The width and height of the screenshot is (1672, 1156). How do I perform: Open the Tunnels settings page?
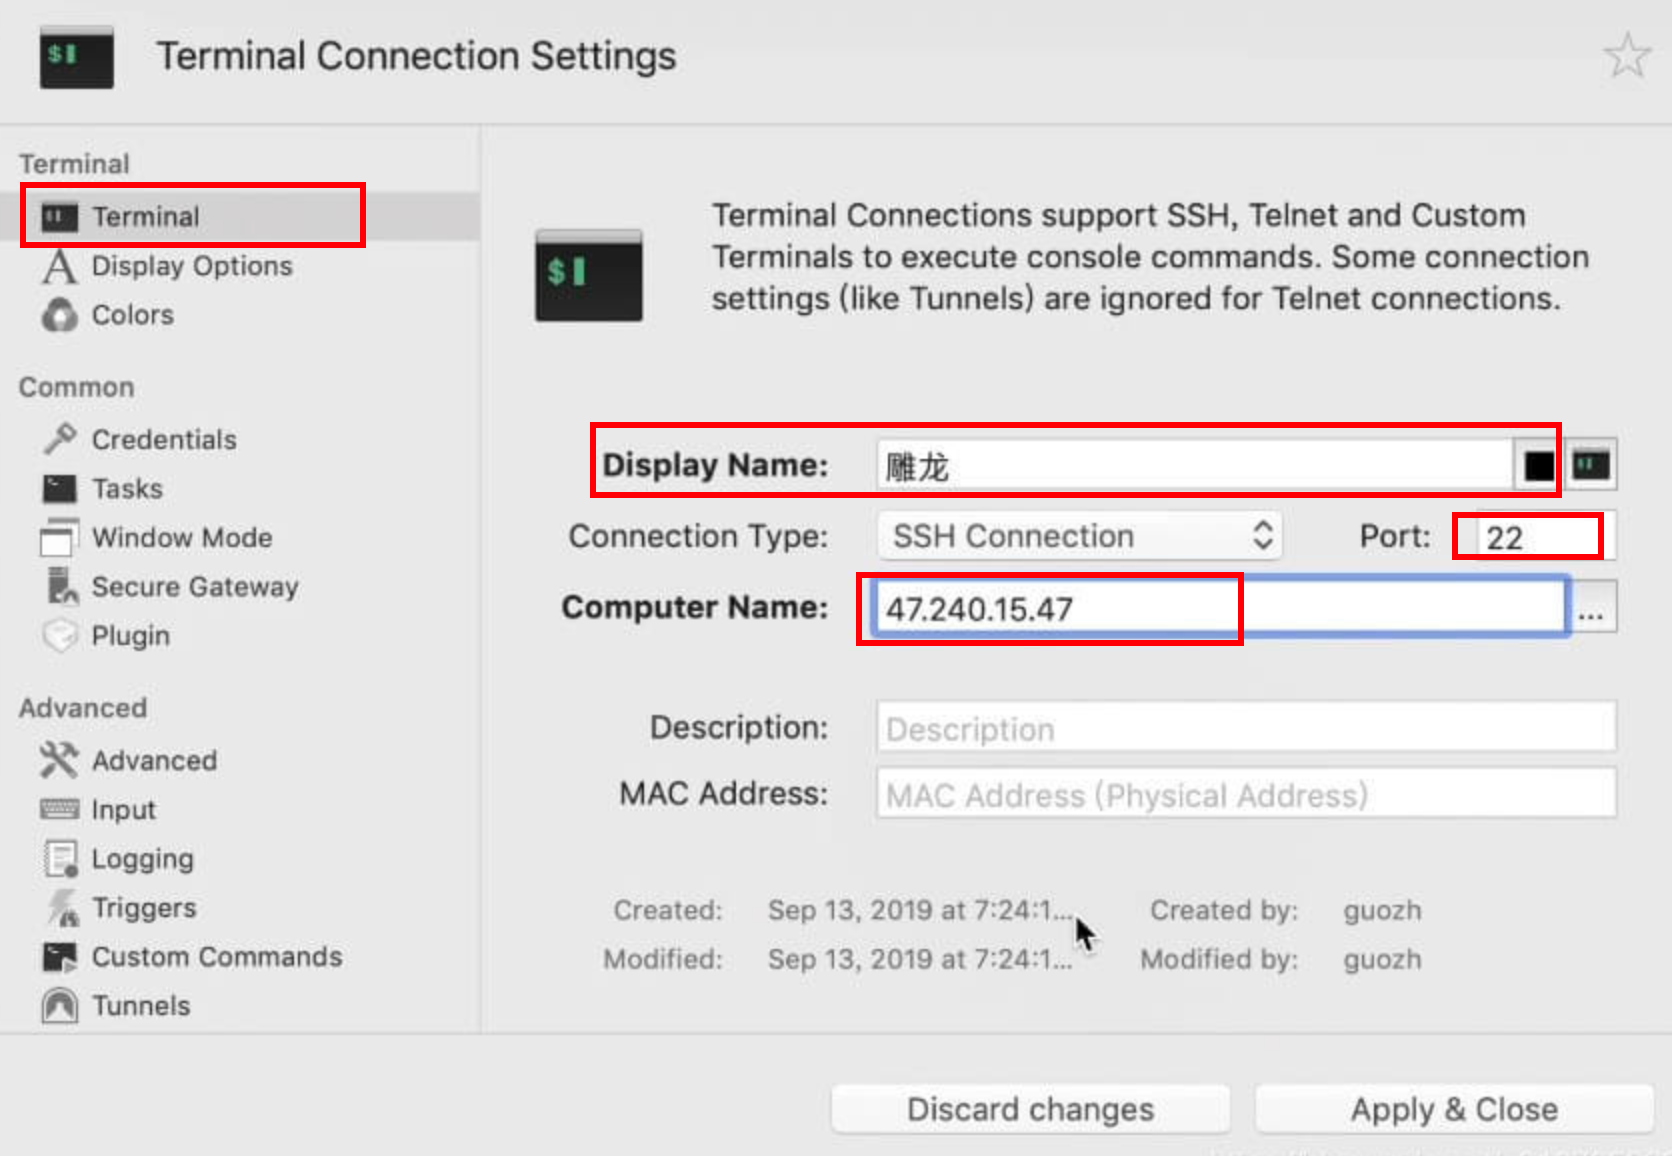140,1005
